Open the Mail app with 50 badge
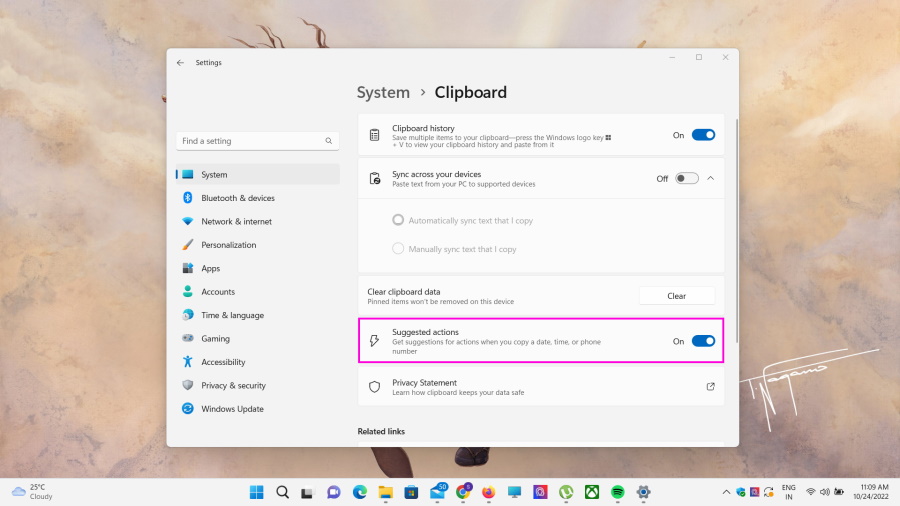This screenshot has height=506, width=900. click(x=438, y=491)
